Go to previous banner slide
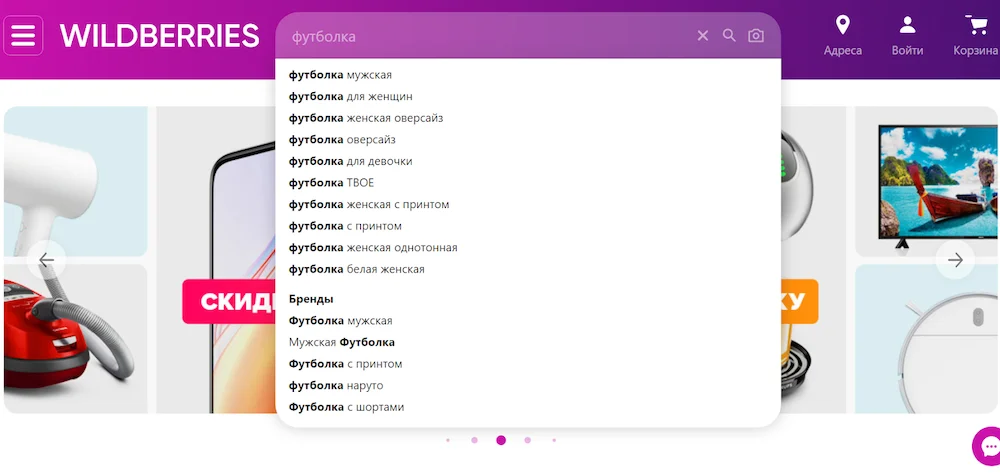 pos(46,260)
